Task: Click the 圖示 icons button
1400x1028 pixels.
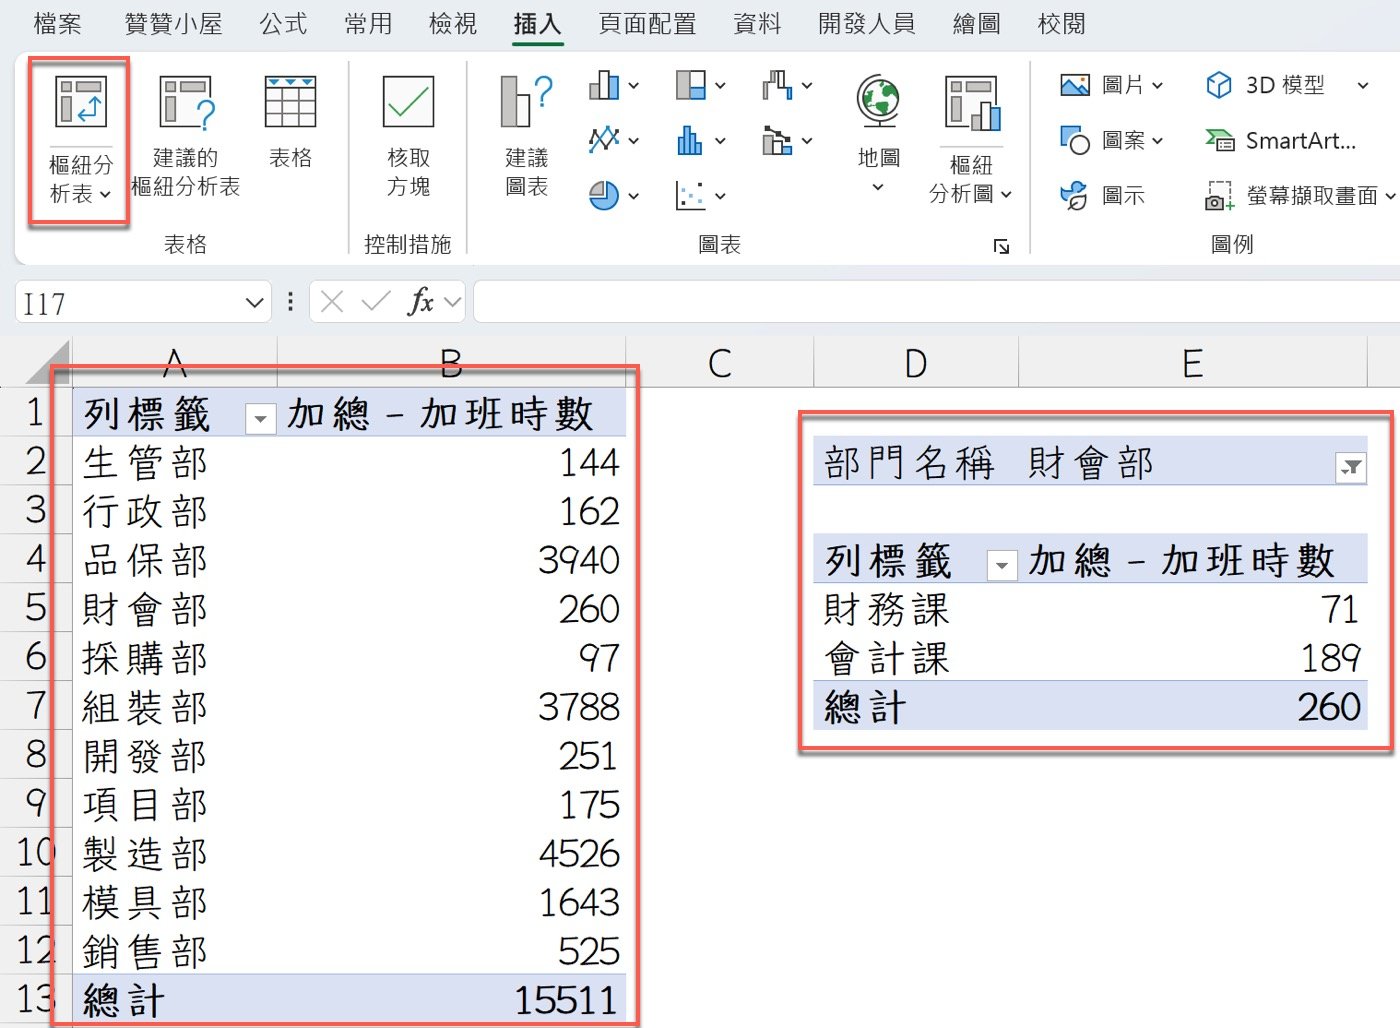Action: (1102, 196)
